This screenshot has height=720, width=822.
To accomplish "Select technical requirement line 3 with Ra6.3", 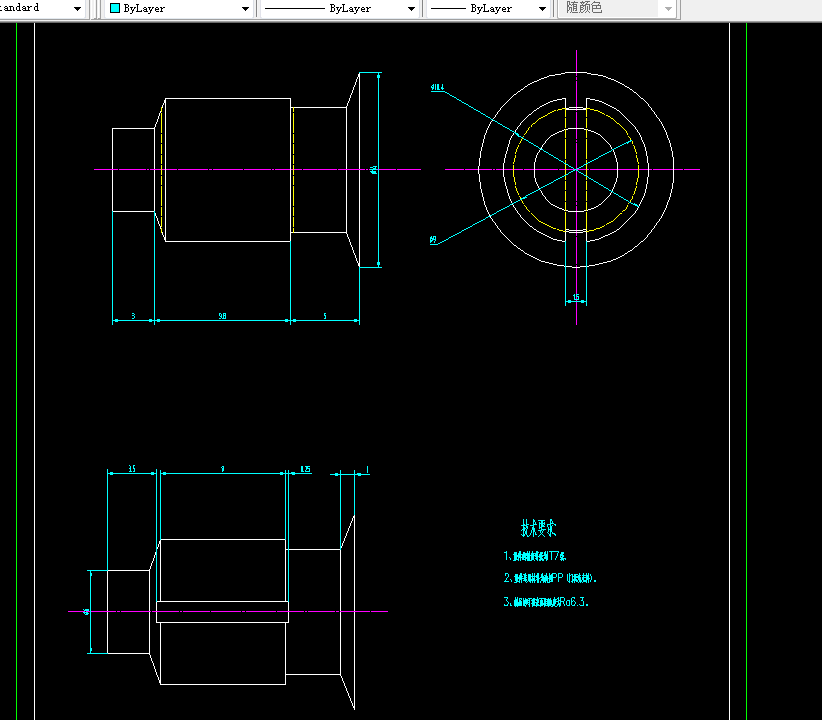I will pyautogui.click(x=546, y=602).
